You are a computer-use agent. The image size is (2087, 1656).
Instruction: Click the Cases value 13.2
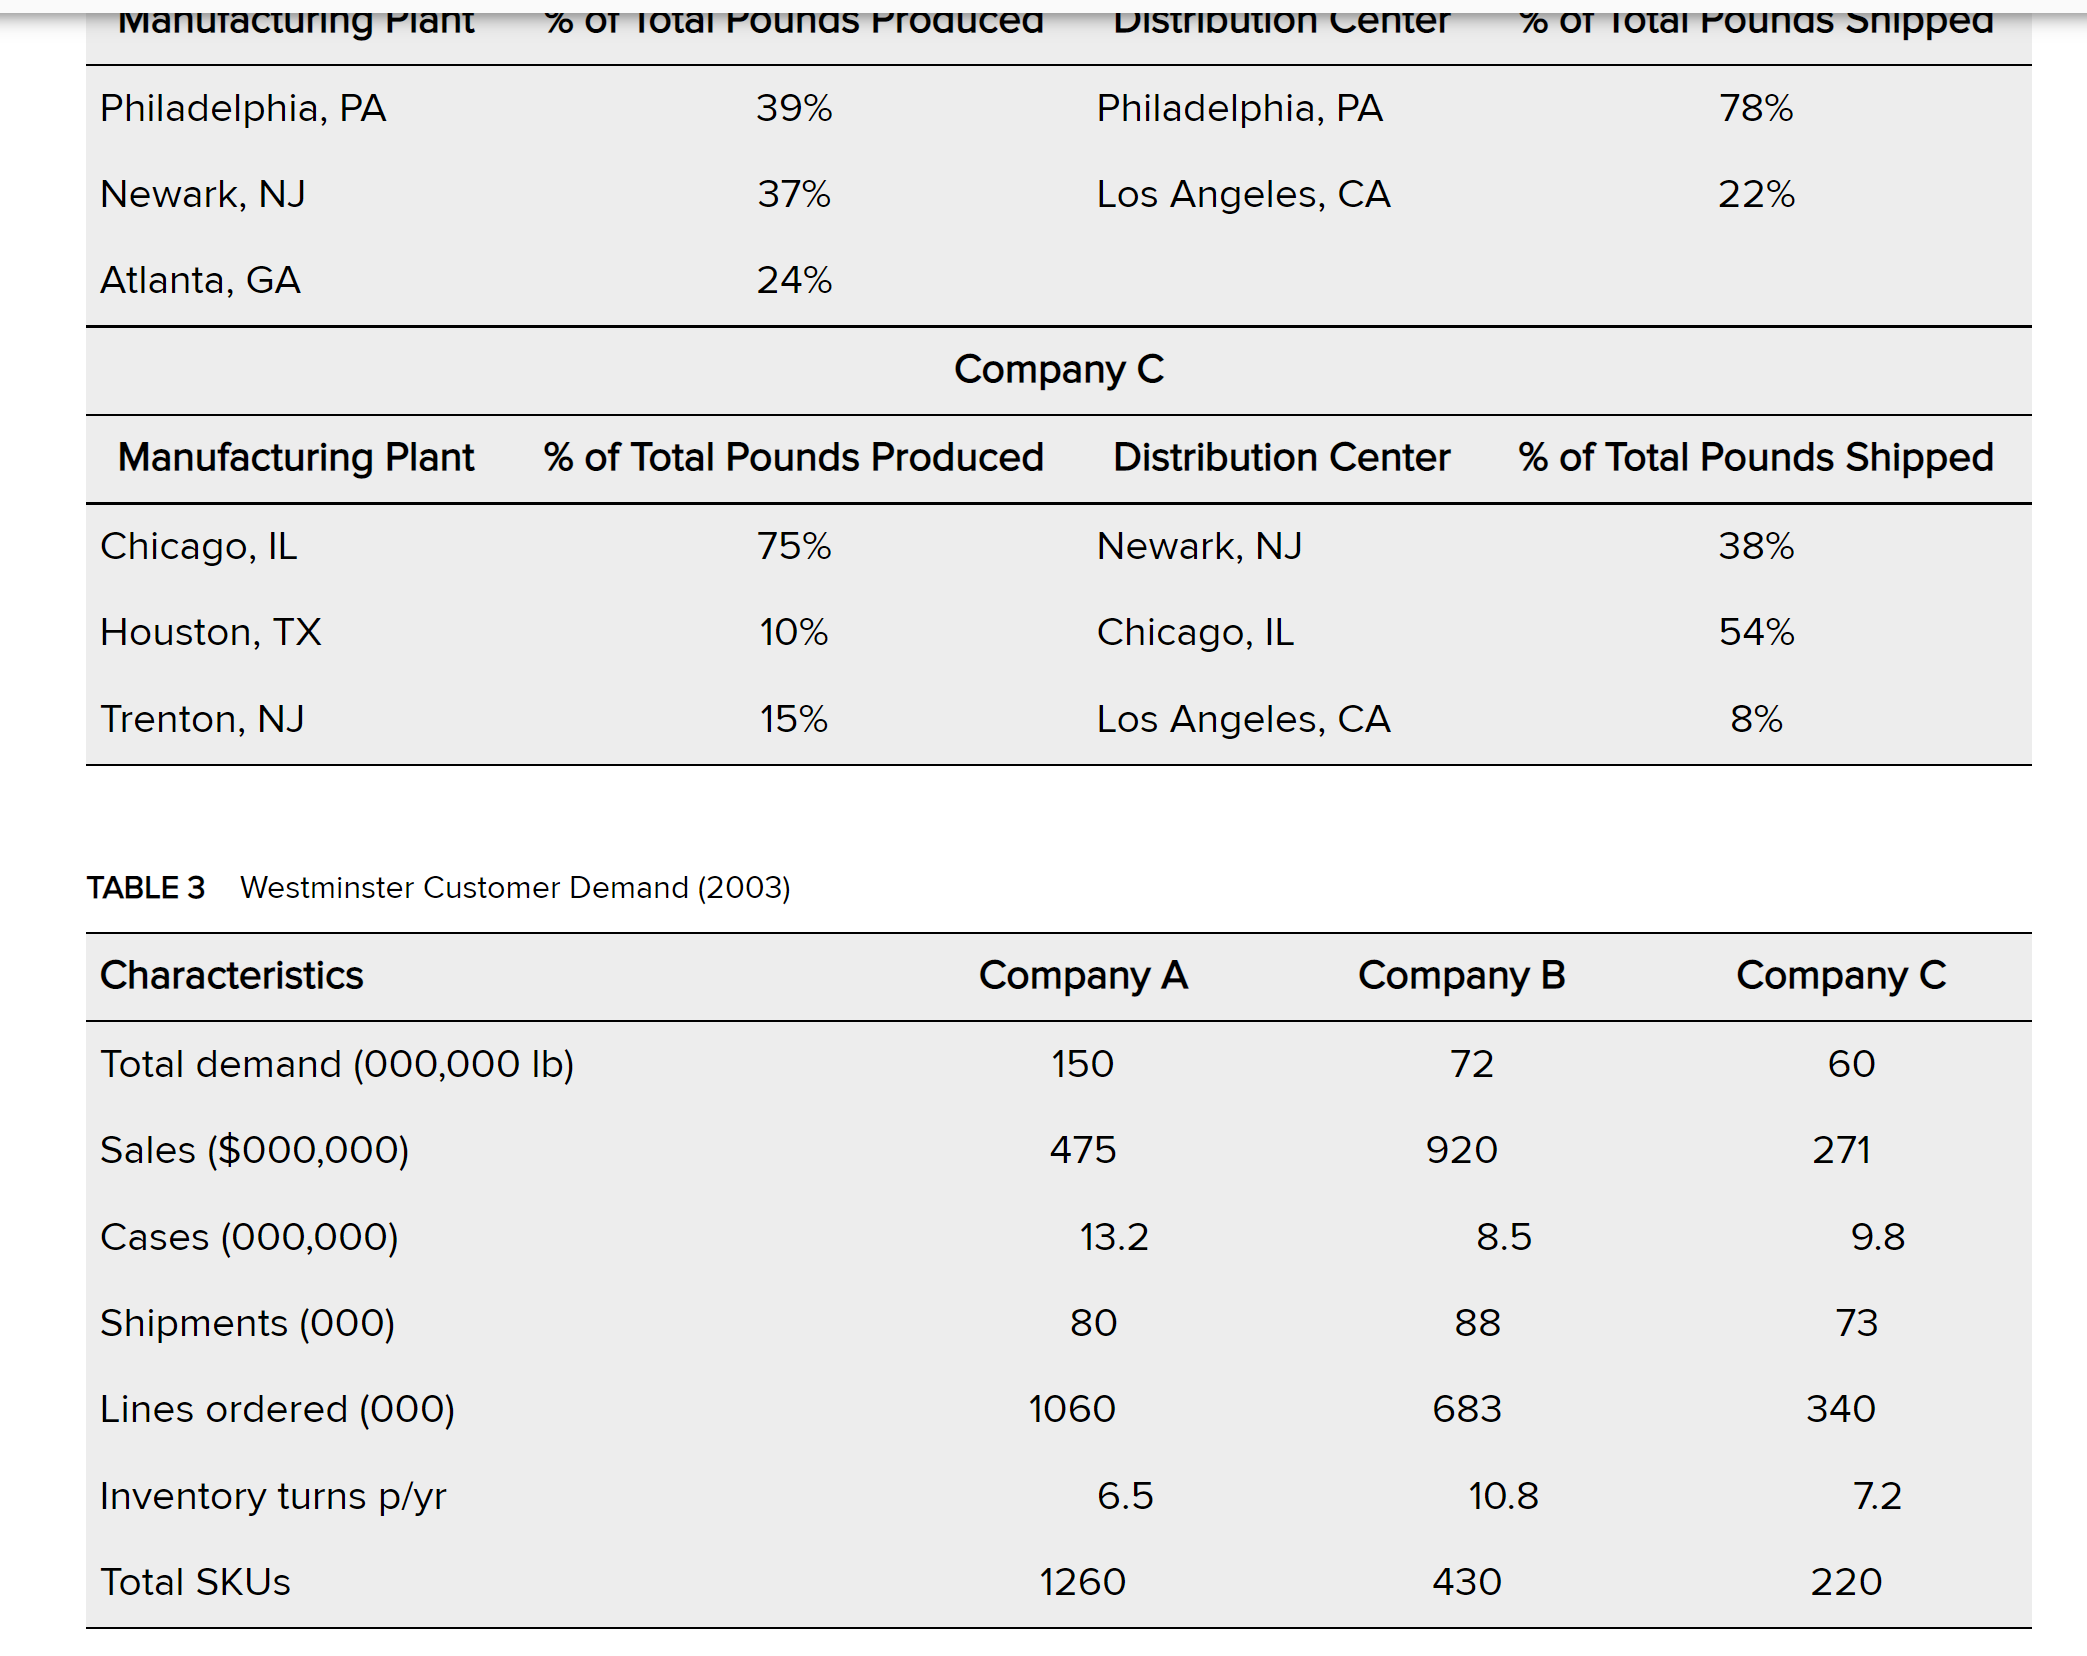tap(1114, 1237)
